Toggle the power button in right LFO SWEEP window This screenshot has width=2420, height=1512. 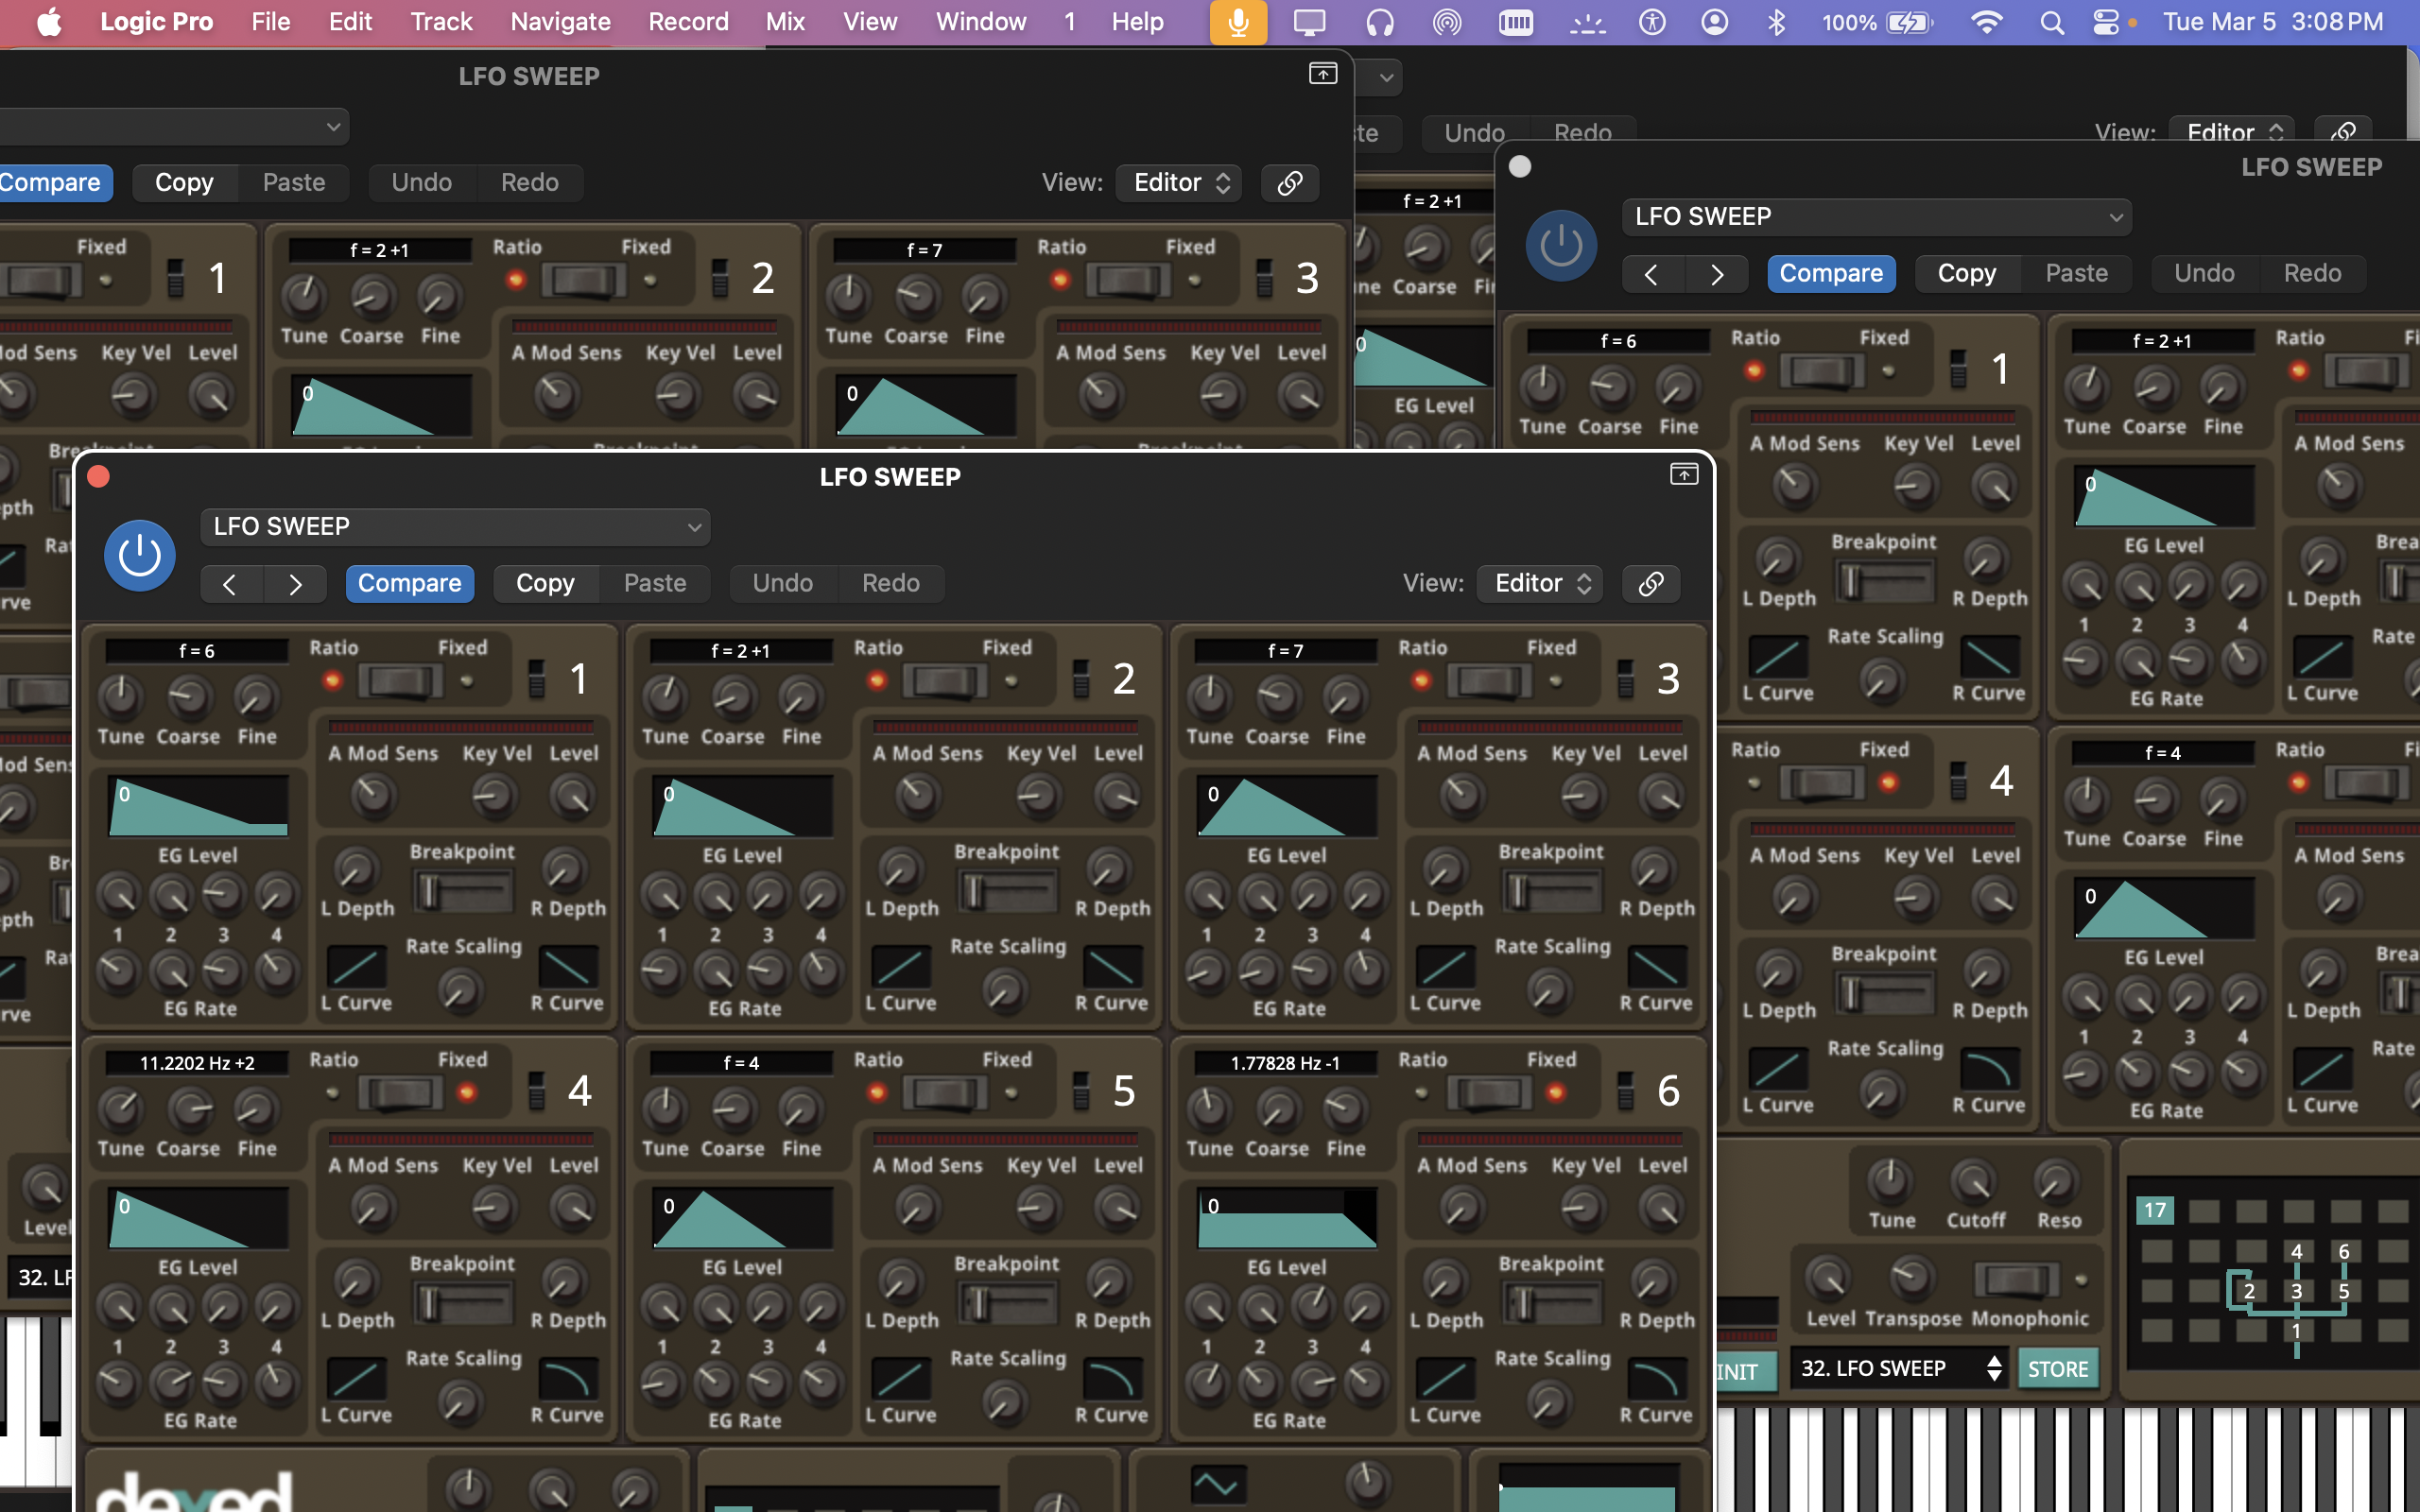click(x=1561, y=246)
